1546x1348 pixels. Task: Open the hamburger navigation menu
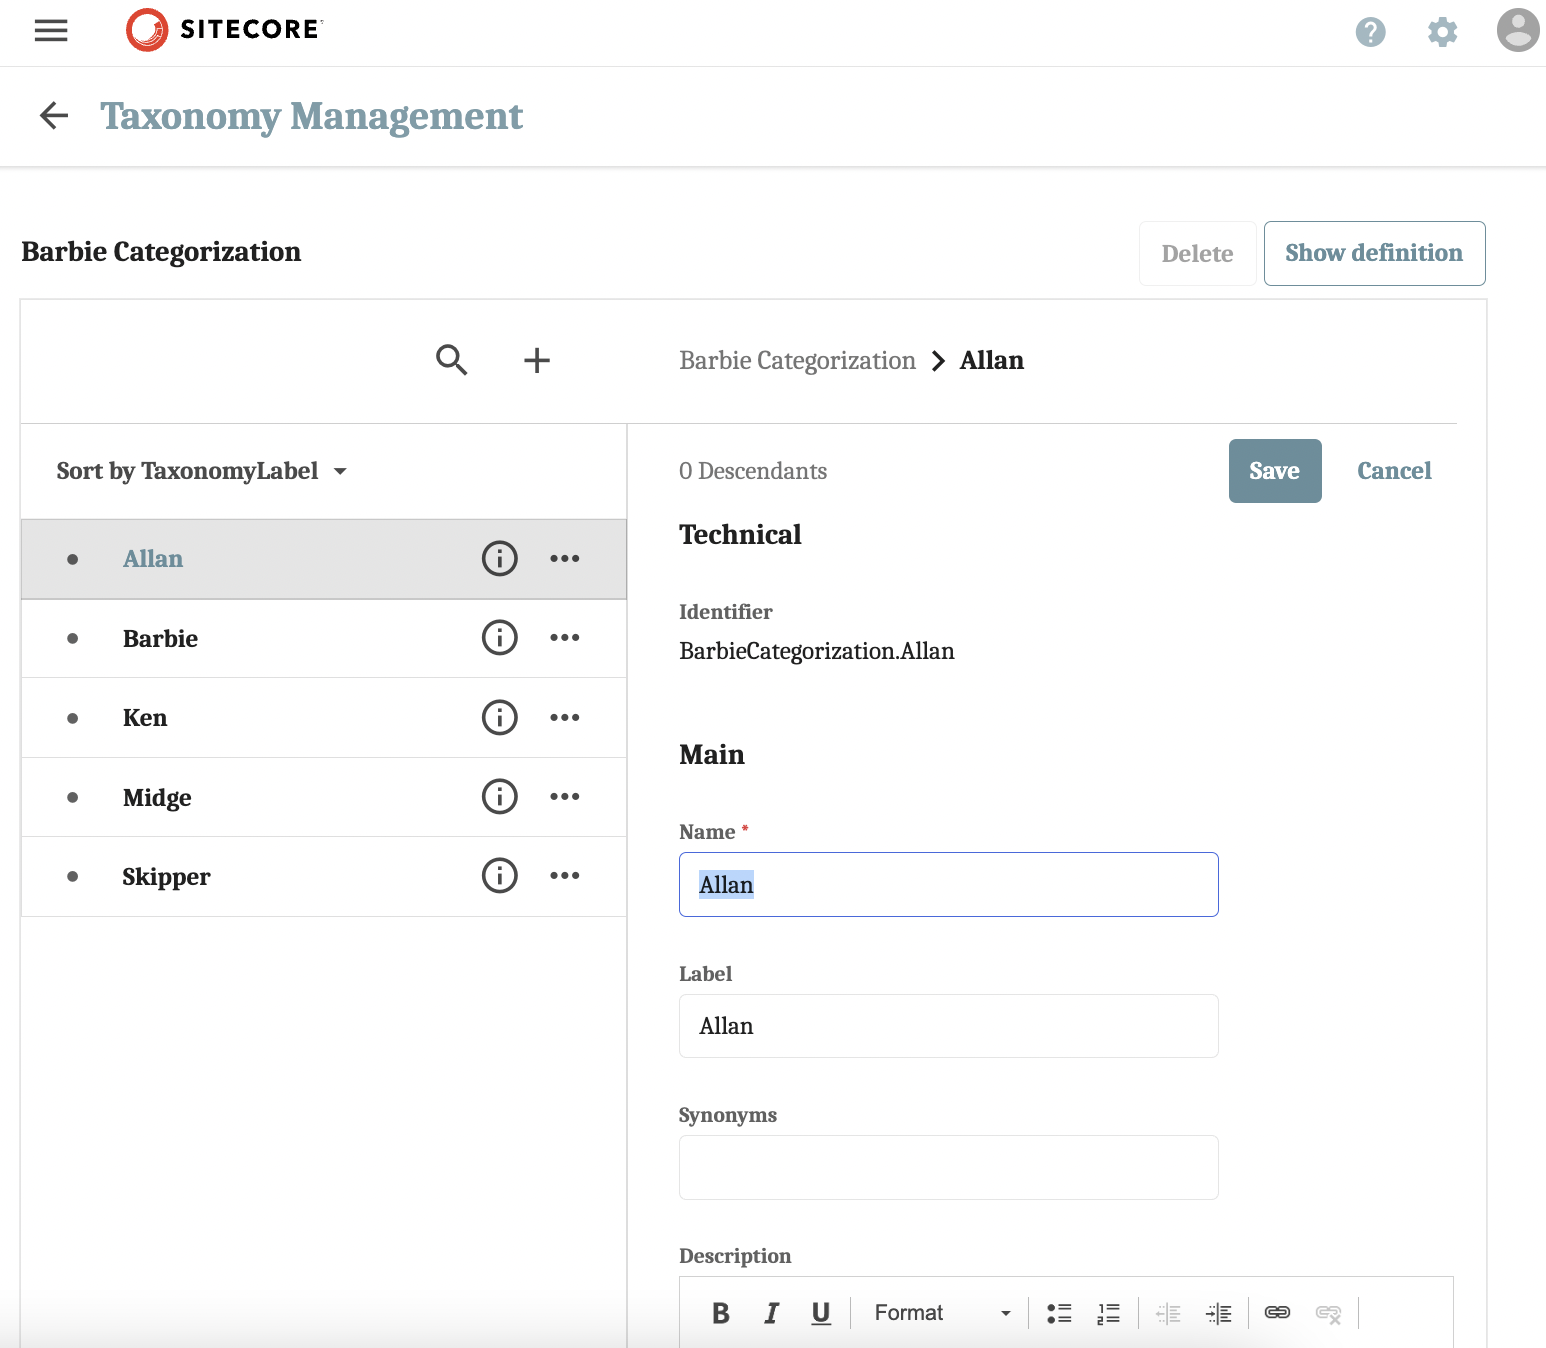(x=51, y=31)
